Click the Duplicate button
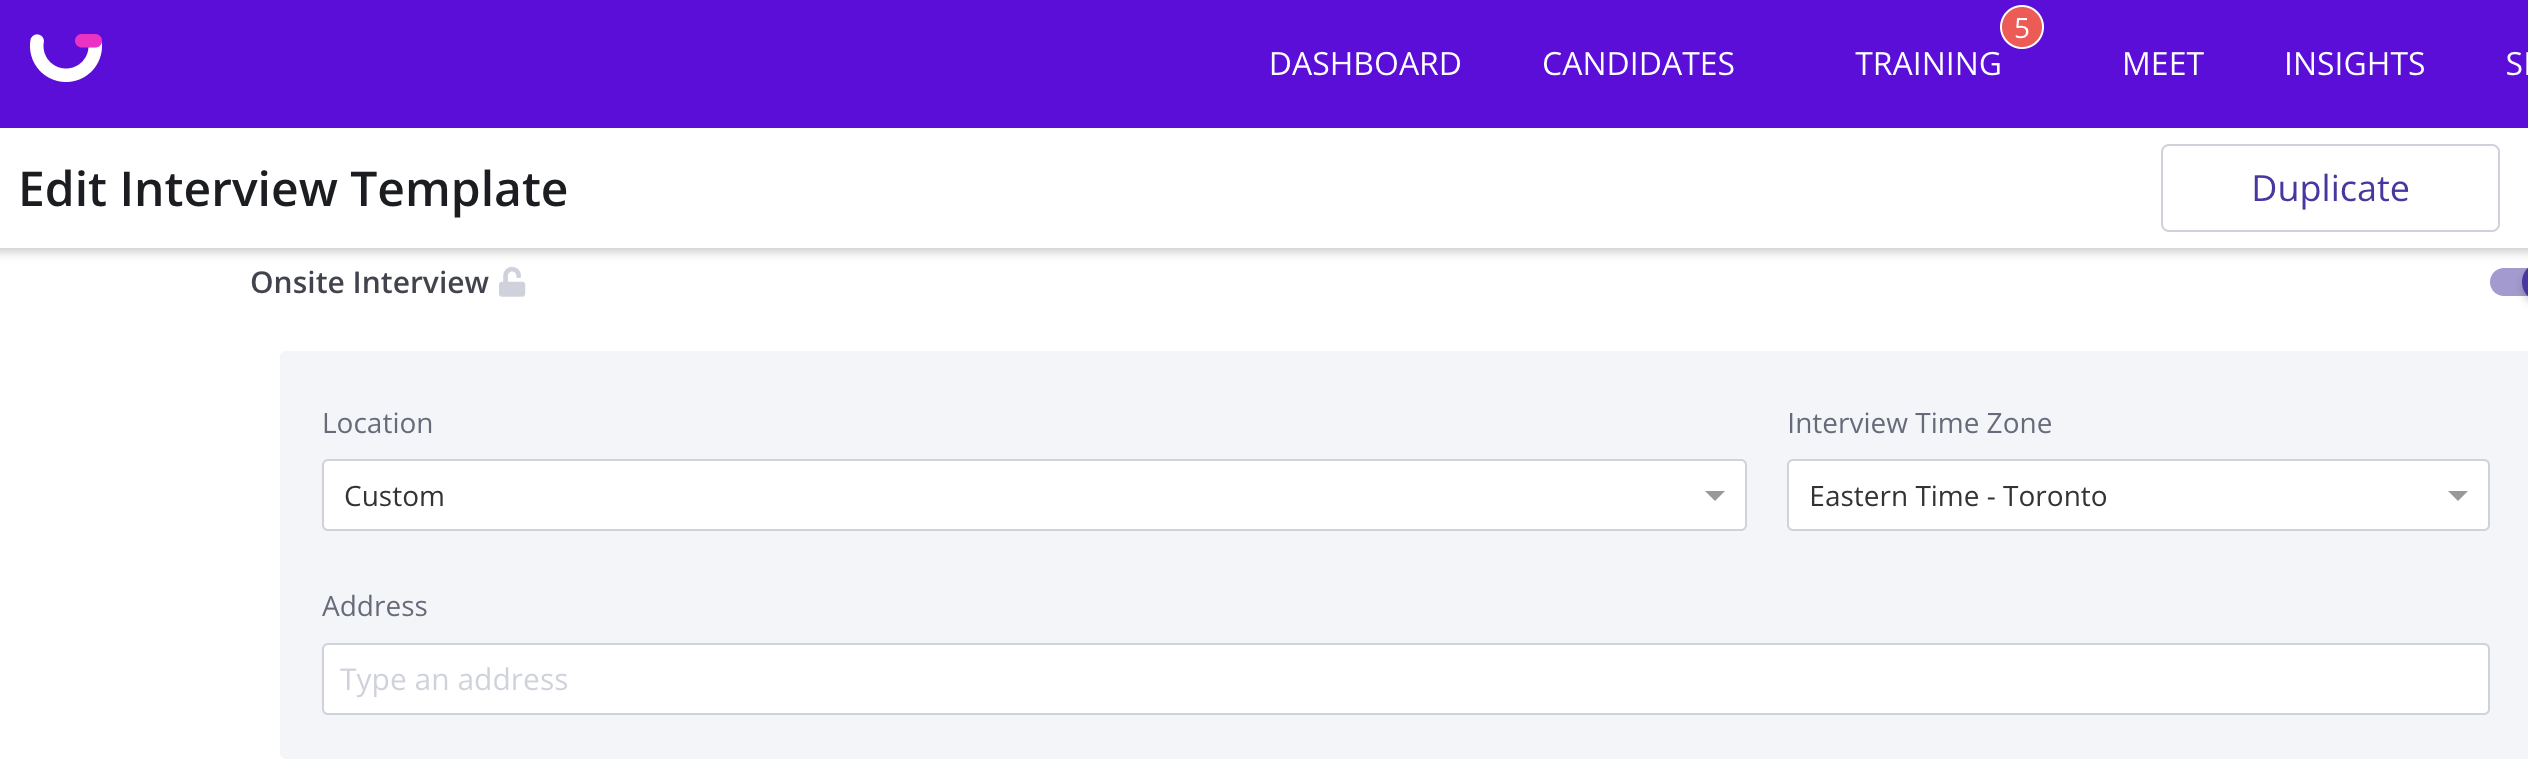Viewport: 2528px width, 780px height. pyautogui.click(x=2330, y=188)
